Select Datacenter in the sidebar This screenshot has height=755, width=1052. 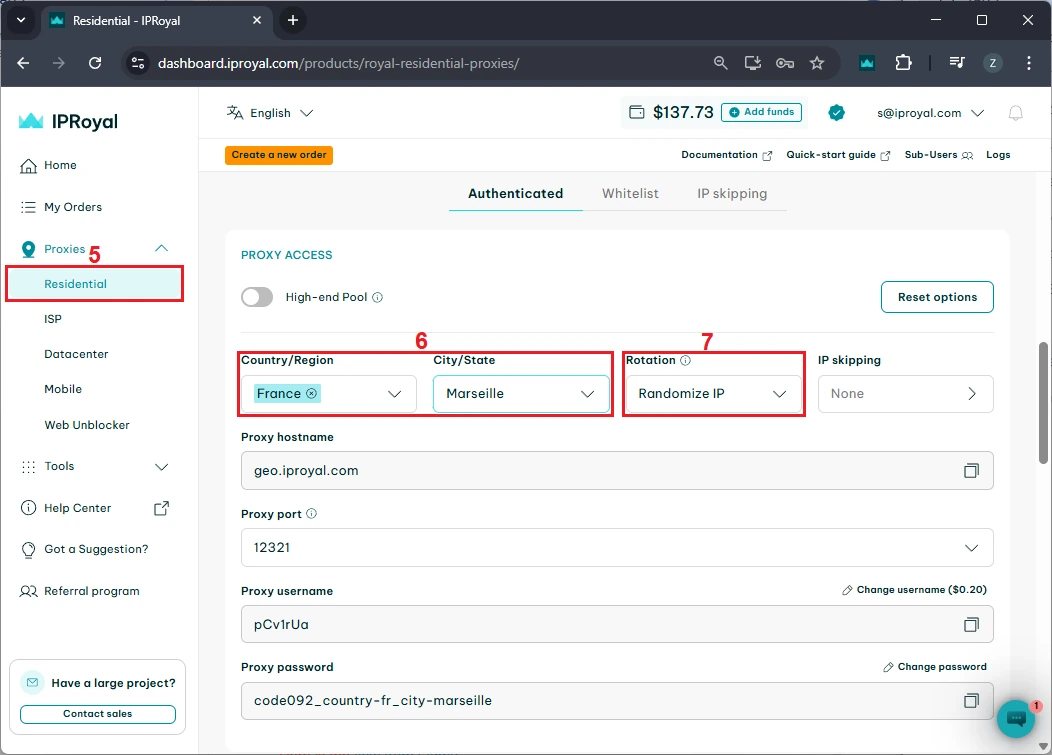point(76,354)
